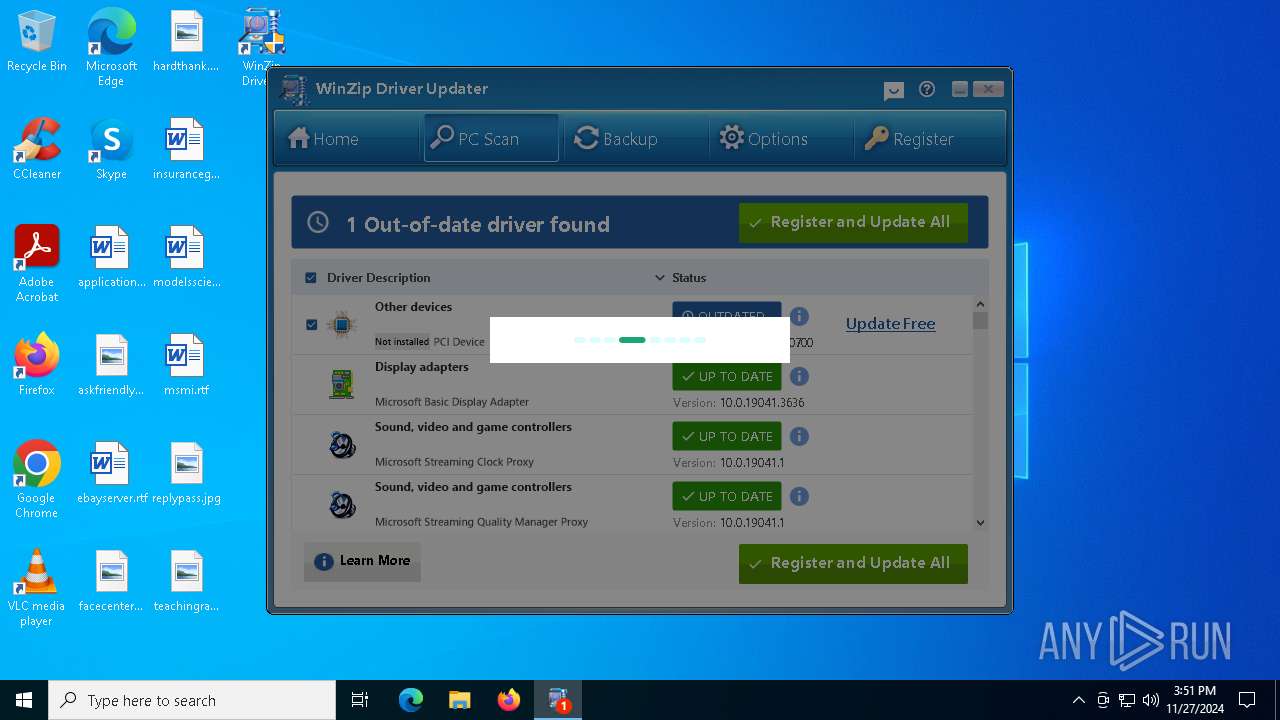Switch to the PC Scan tab
The image size is (1280, 720).
491,138
